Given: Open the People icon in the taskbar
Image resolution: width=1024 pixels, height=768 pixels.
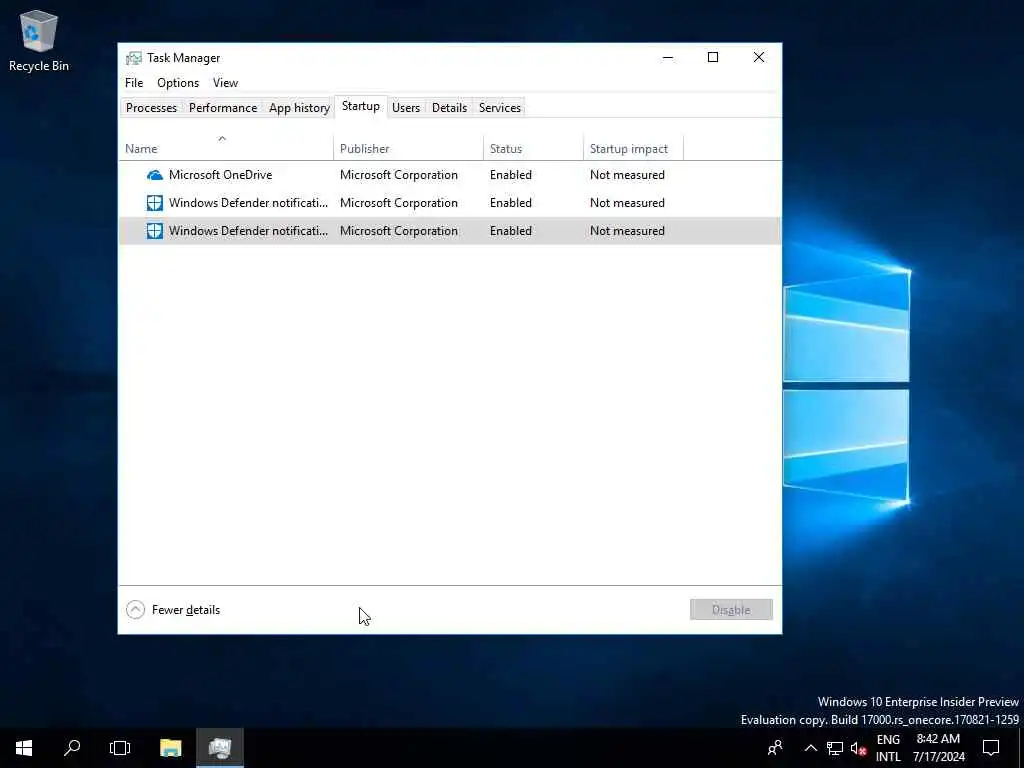Looking at the screenshot, I should pos(775,748).
